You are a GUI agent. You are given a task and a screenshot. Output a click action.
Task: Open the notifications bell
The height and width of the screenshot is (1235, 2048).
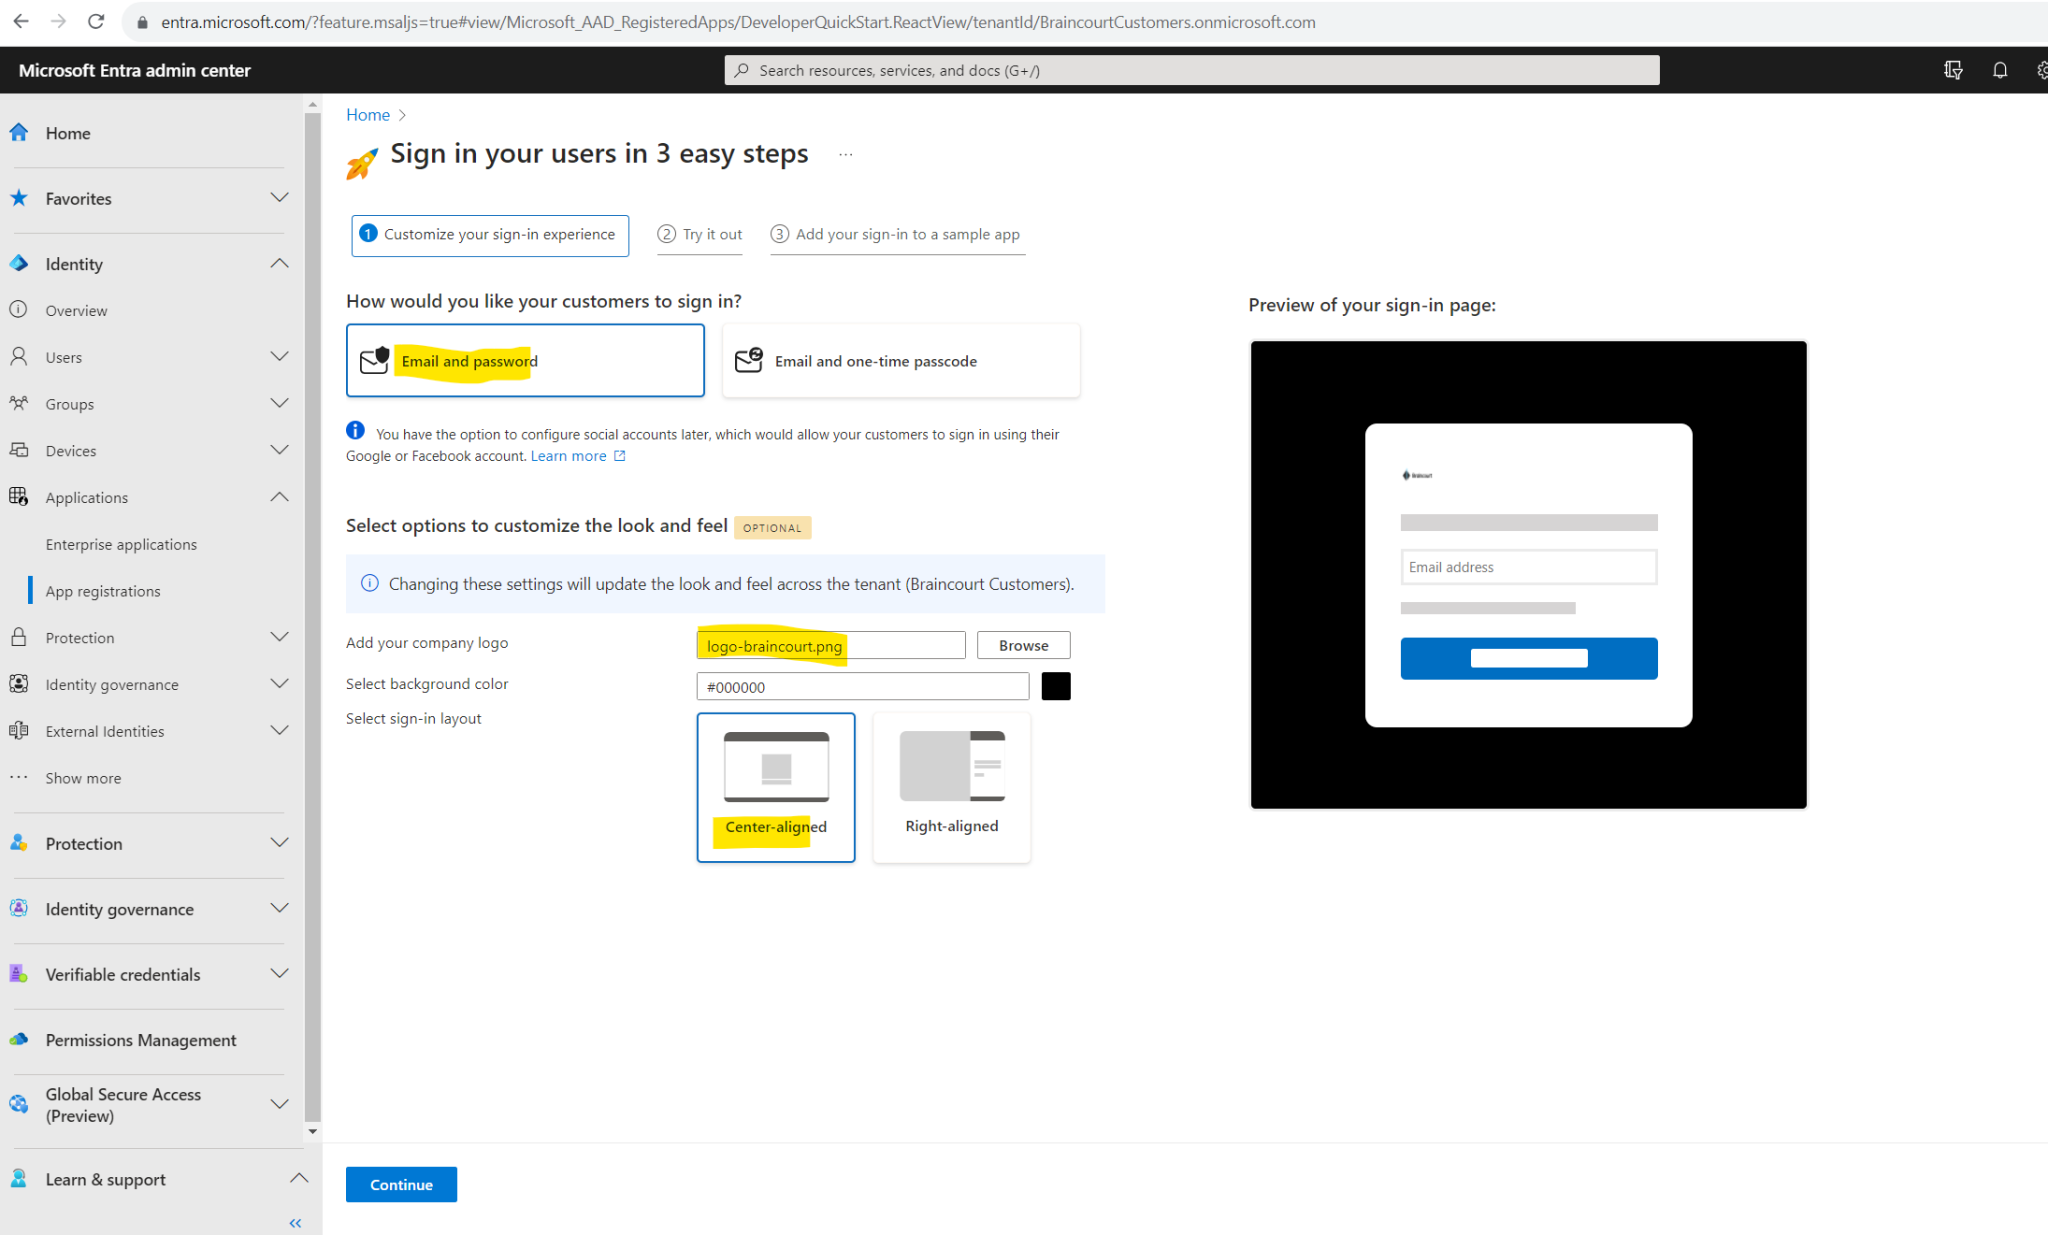[2000, 70]
